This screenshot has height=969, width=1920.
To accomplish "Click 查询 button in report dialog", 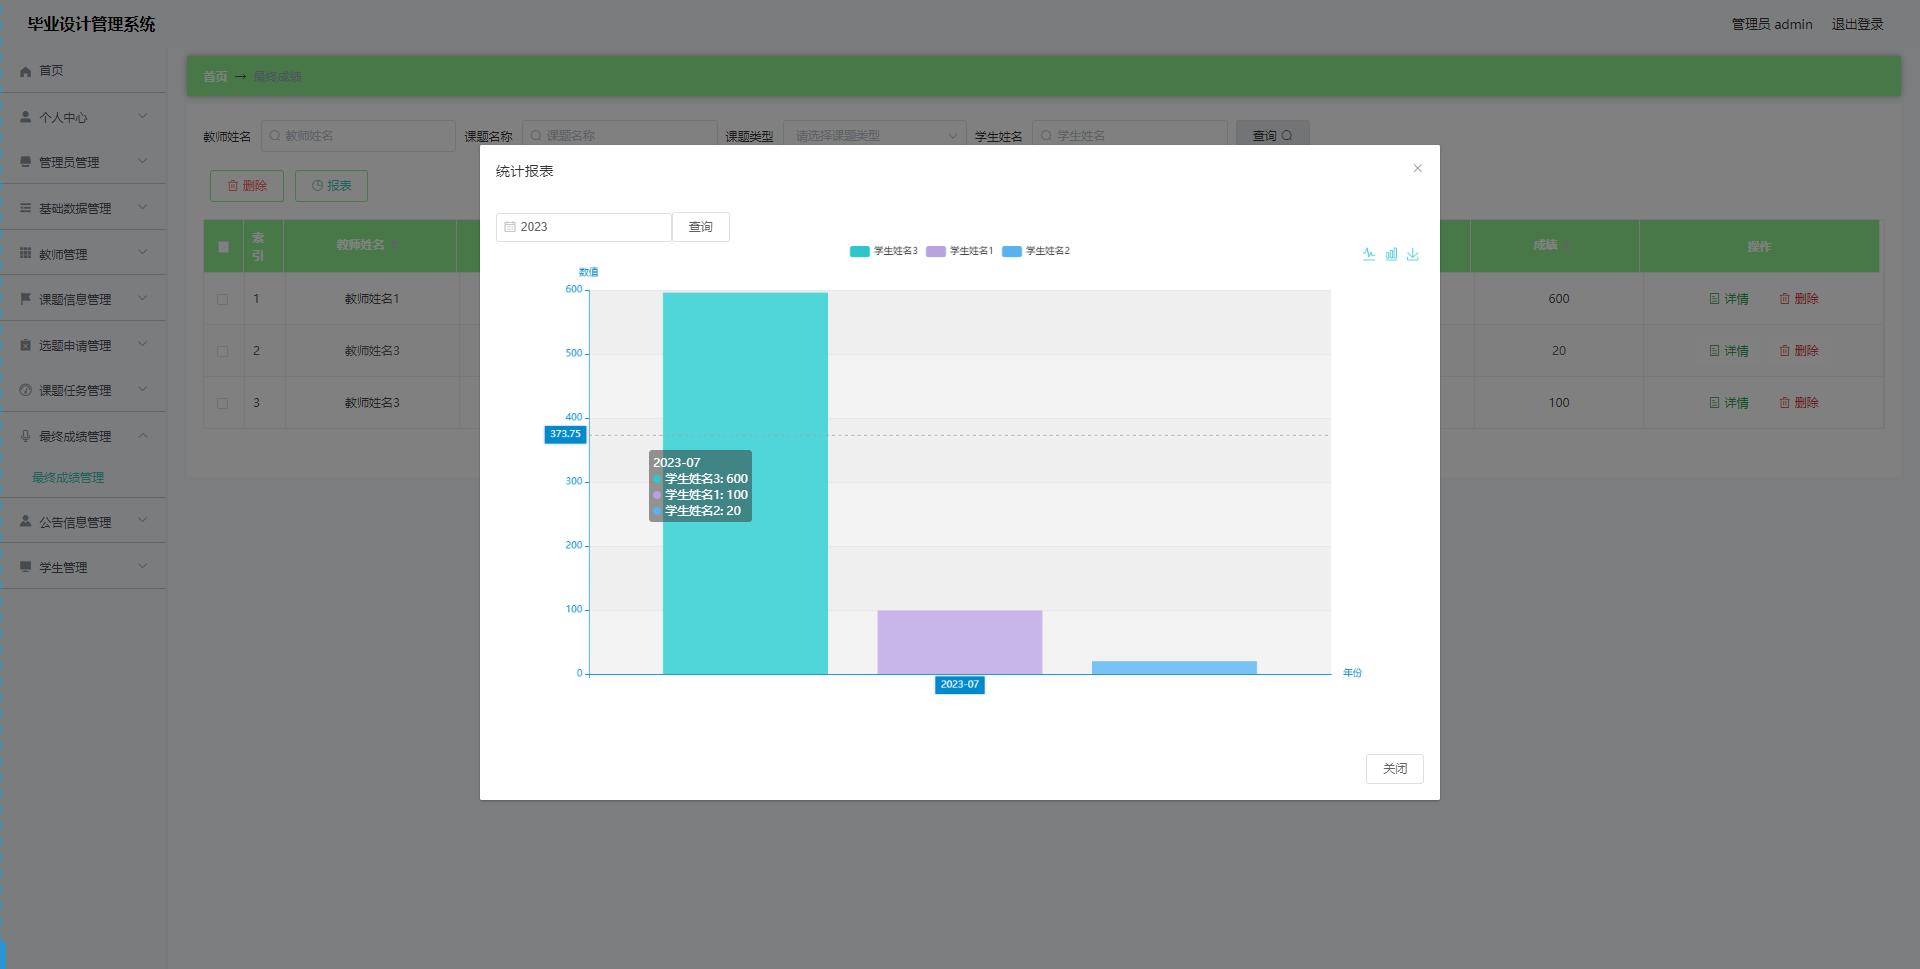I will (701, 227).
